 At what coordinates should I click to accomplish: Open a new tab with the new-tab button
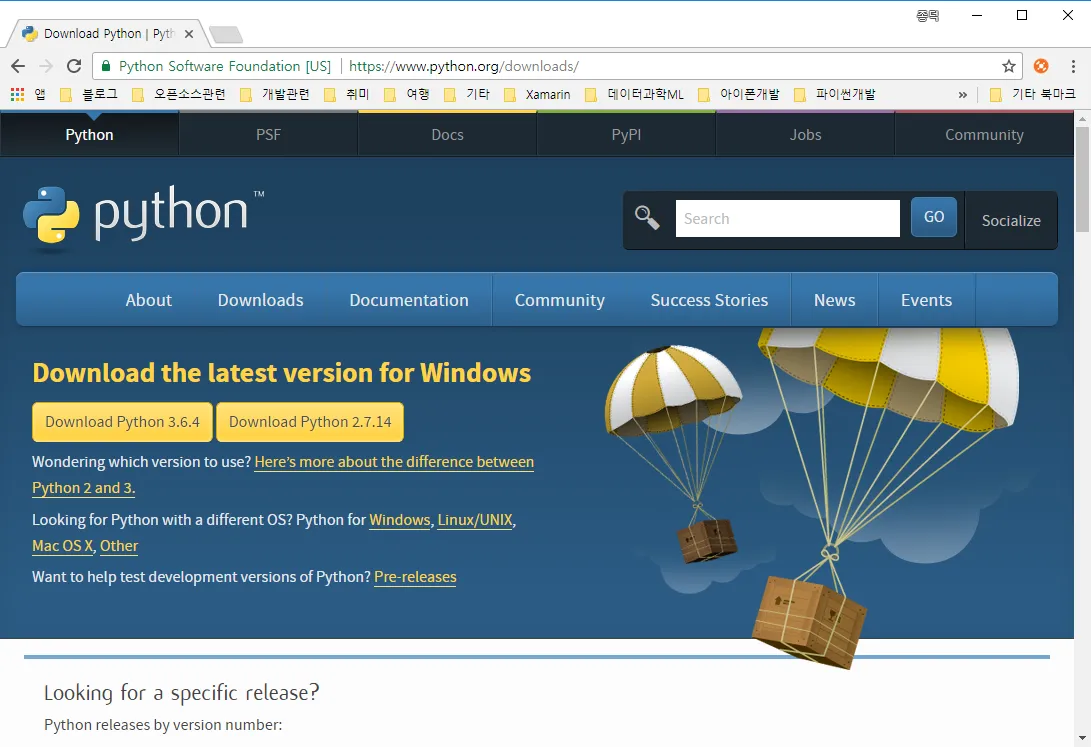click(x=225, y=34)
